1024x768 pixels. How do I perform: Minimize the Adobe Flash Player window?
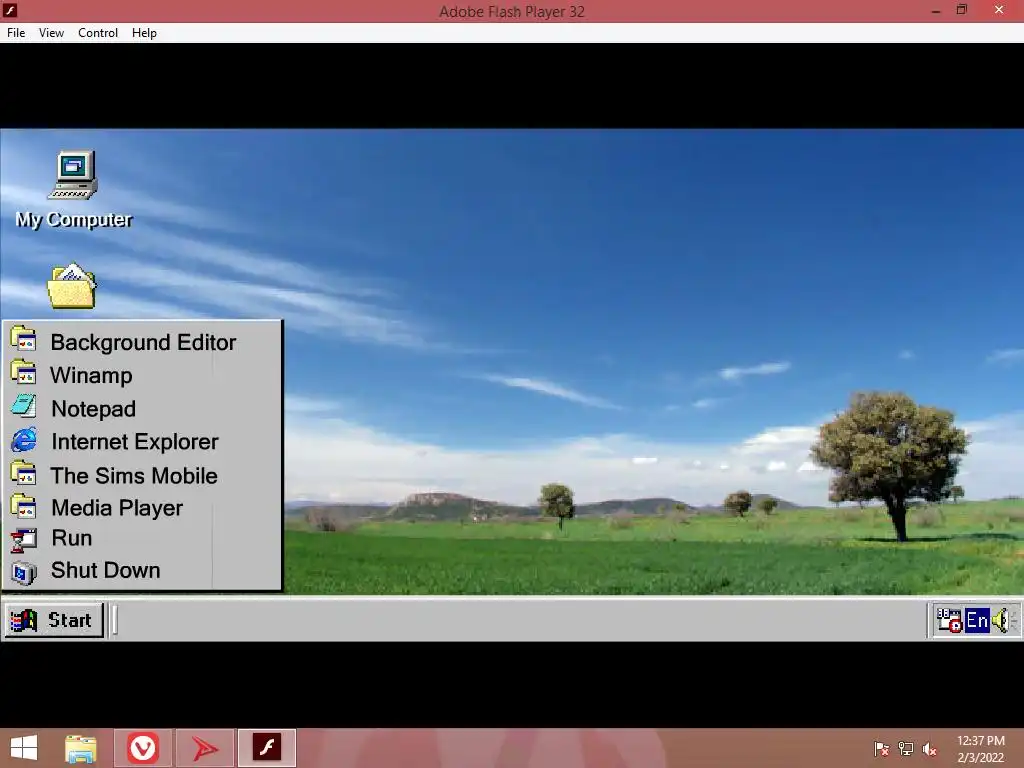(936, 10)
